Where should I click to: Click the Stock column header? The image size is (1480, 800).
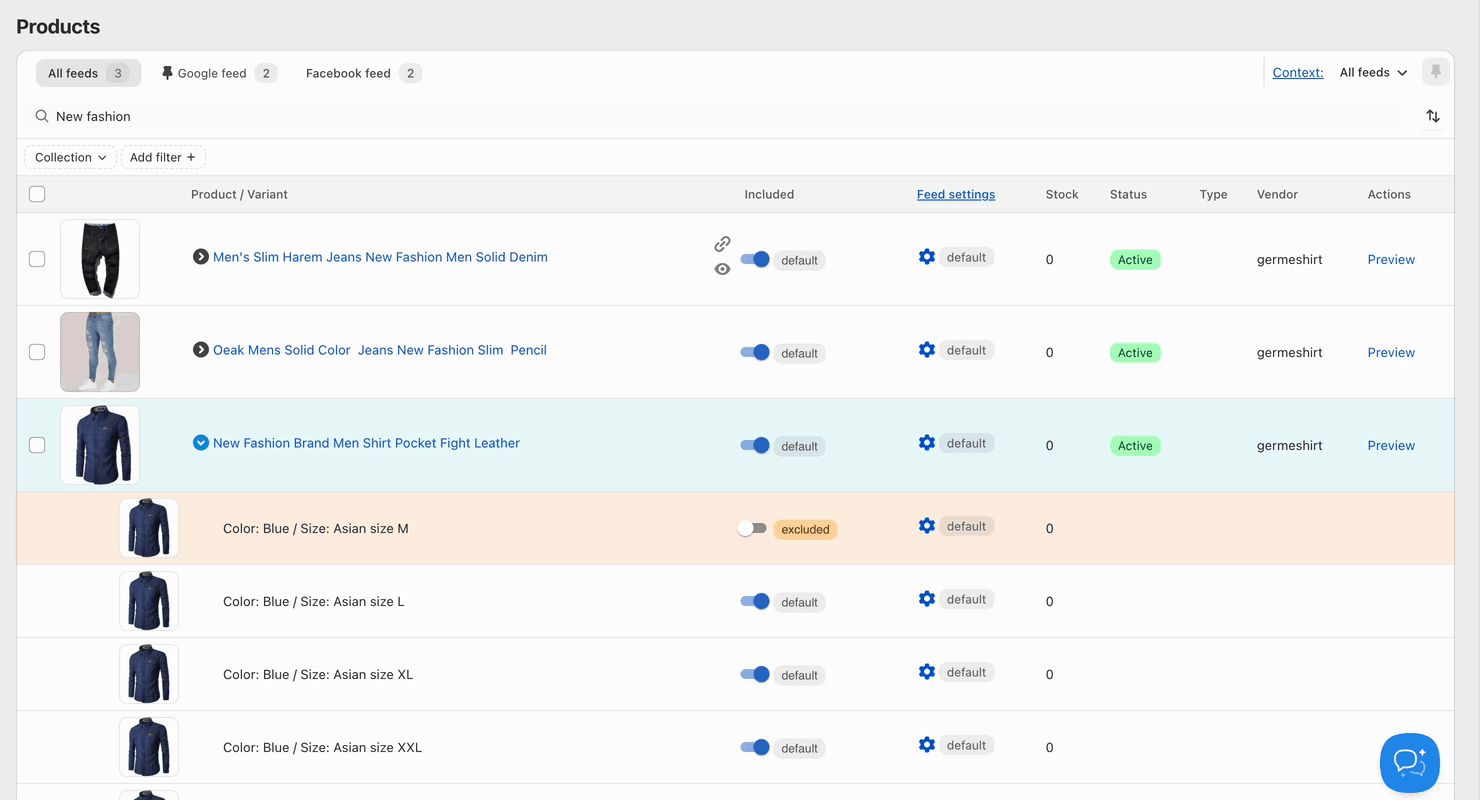pyautogui.click(x=1062, y=194)
